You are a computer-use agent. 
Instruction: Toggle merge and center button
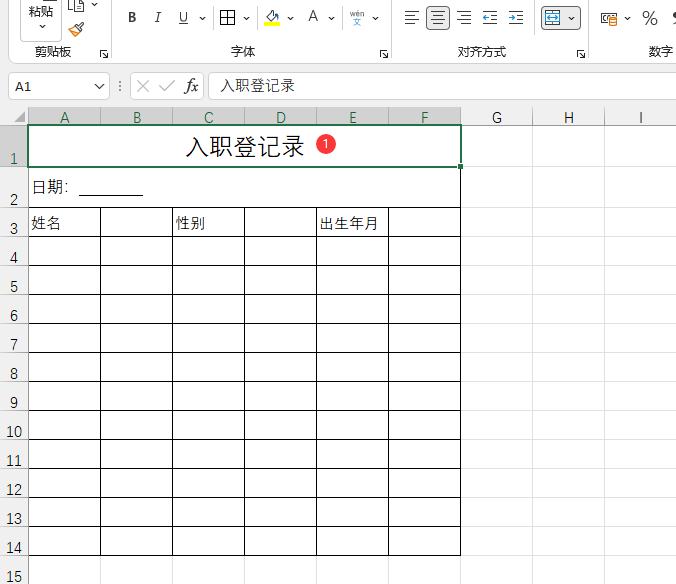pos(553,18)
